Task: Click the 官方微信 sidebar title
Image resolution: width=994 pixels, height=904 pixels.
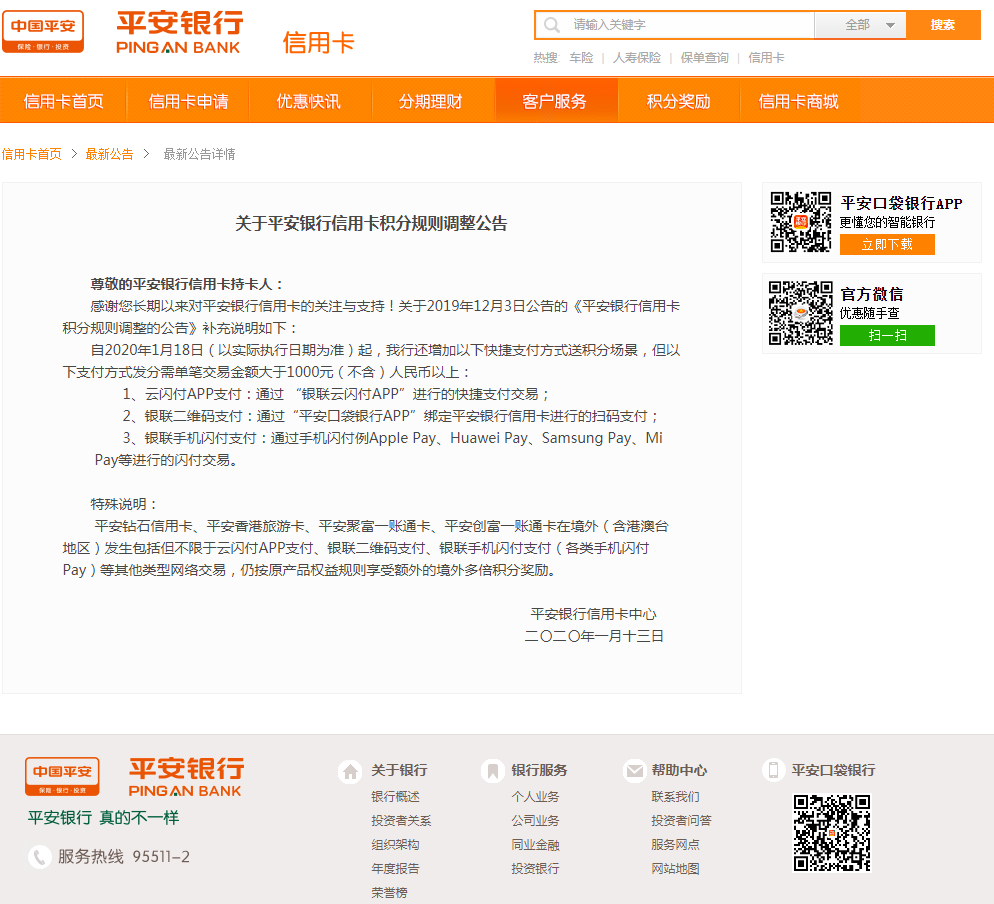Action: pos(872,294)
